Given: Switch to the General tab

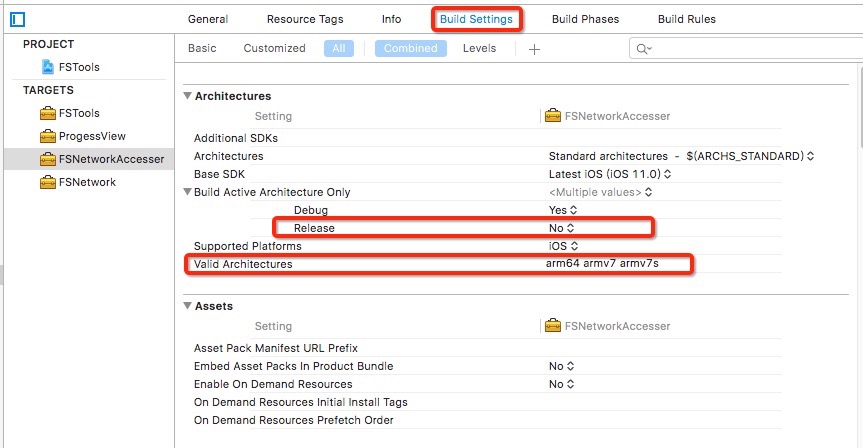Looking at the screenshot, I should (x=208, y=19).
